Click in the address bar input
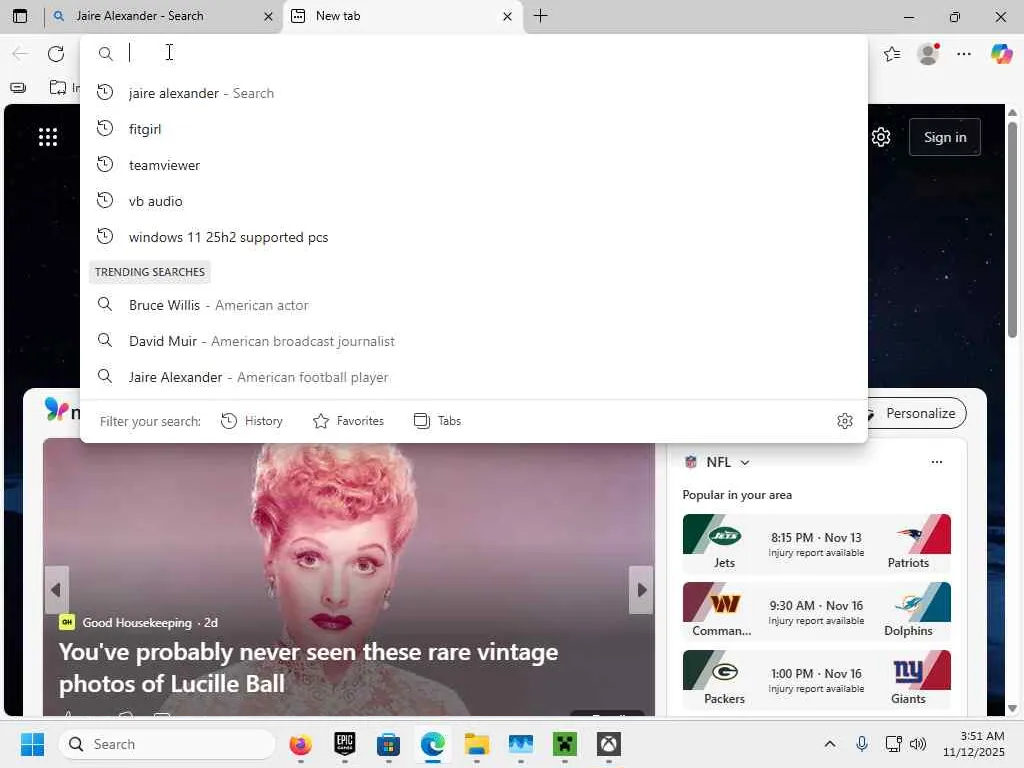The height and width of the screenshot is (768, 1024). [490, 53]
